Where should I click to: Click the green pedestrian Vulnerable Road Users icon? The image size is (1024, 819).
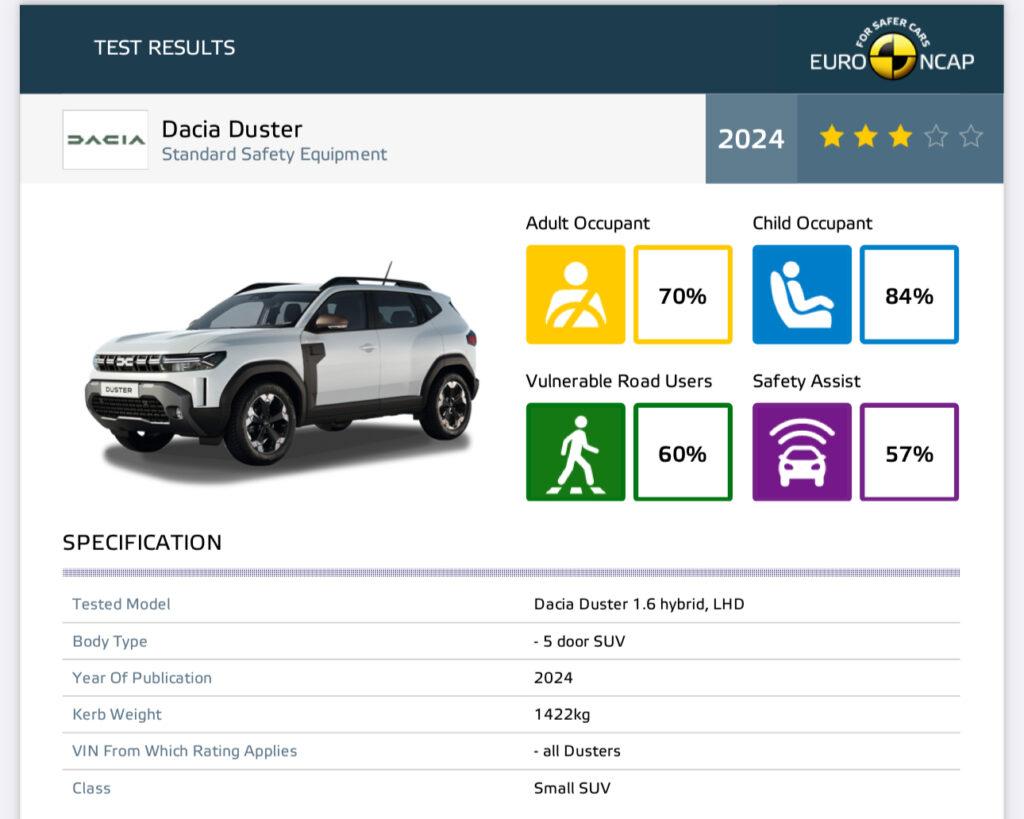pyautogui.click(x=575, y=452)
